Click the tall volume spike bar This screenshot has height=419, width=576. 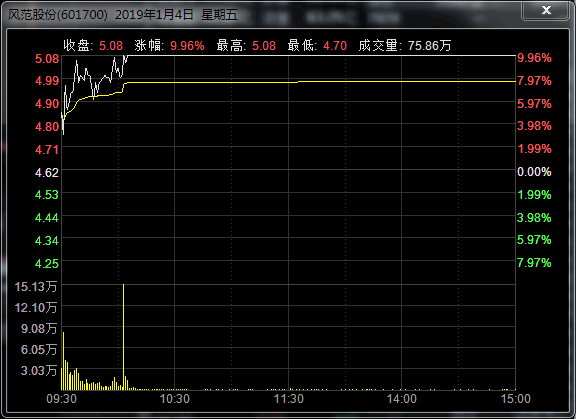[x=123, y=336]
